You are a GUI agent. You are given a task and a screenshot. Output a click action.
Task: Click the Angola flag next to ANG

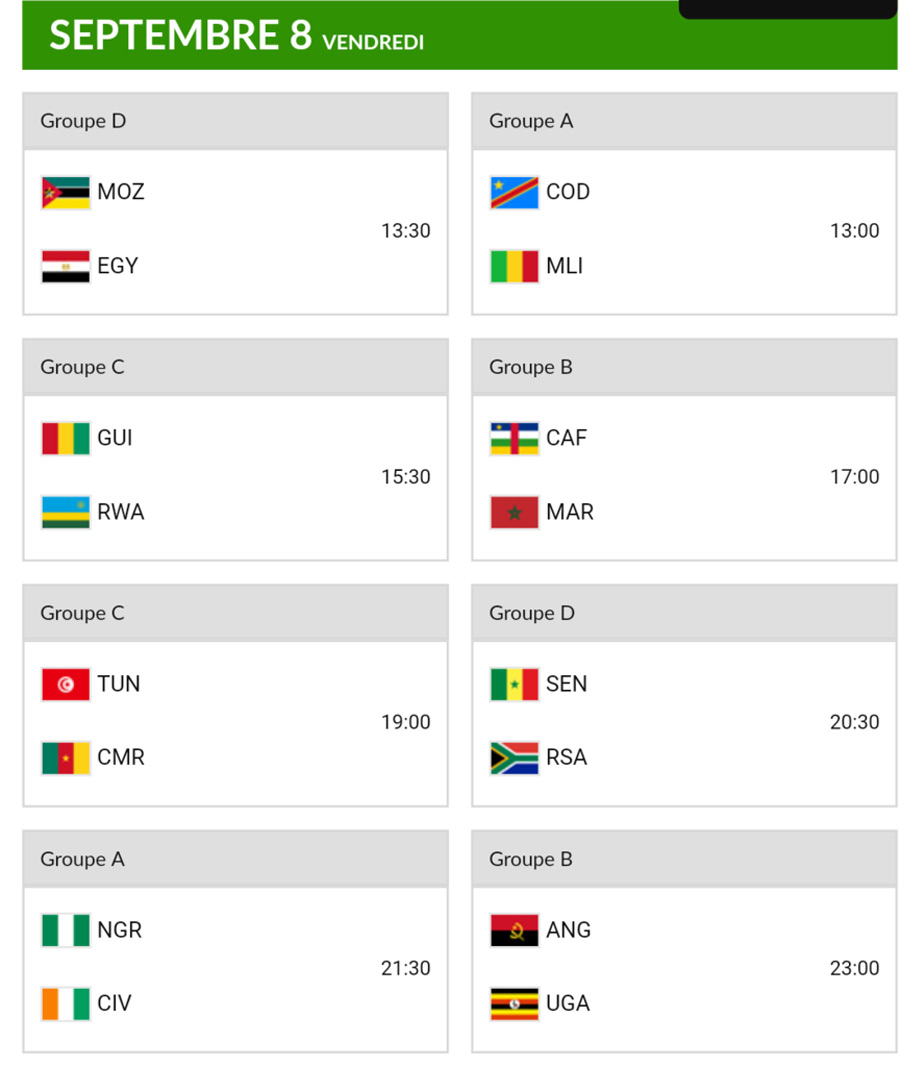[x=514, y=930]
